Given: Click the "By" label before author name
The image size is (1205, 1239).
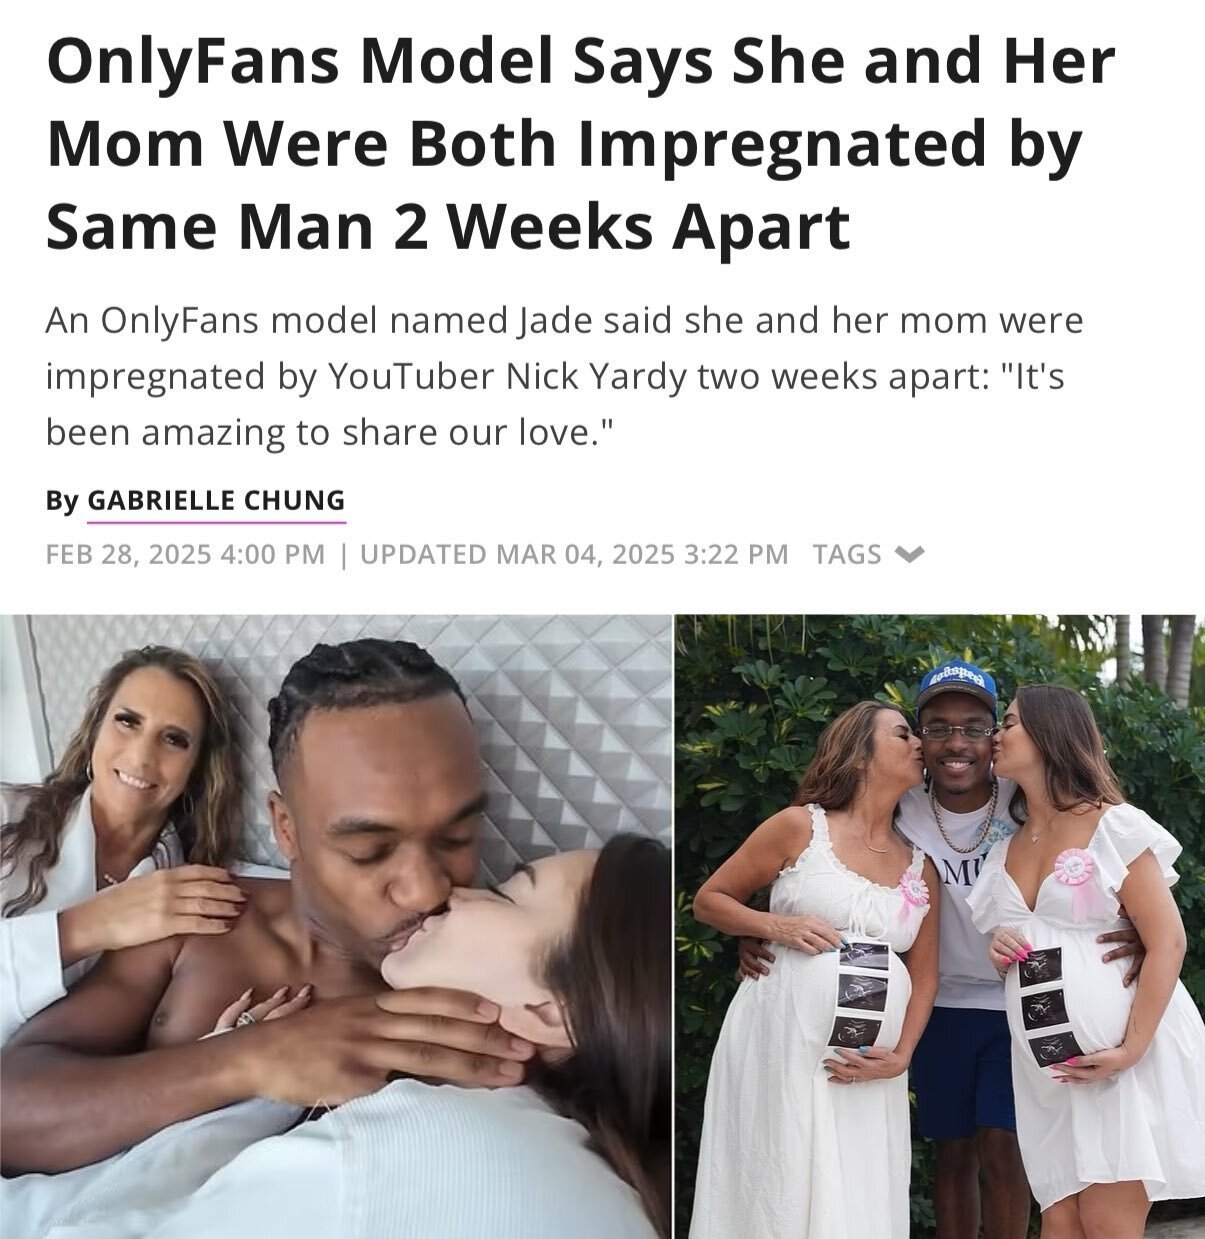Looking at the screenshot, I should [62, 499].
